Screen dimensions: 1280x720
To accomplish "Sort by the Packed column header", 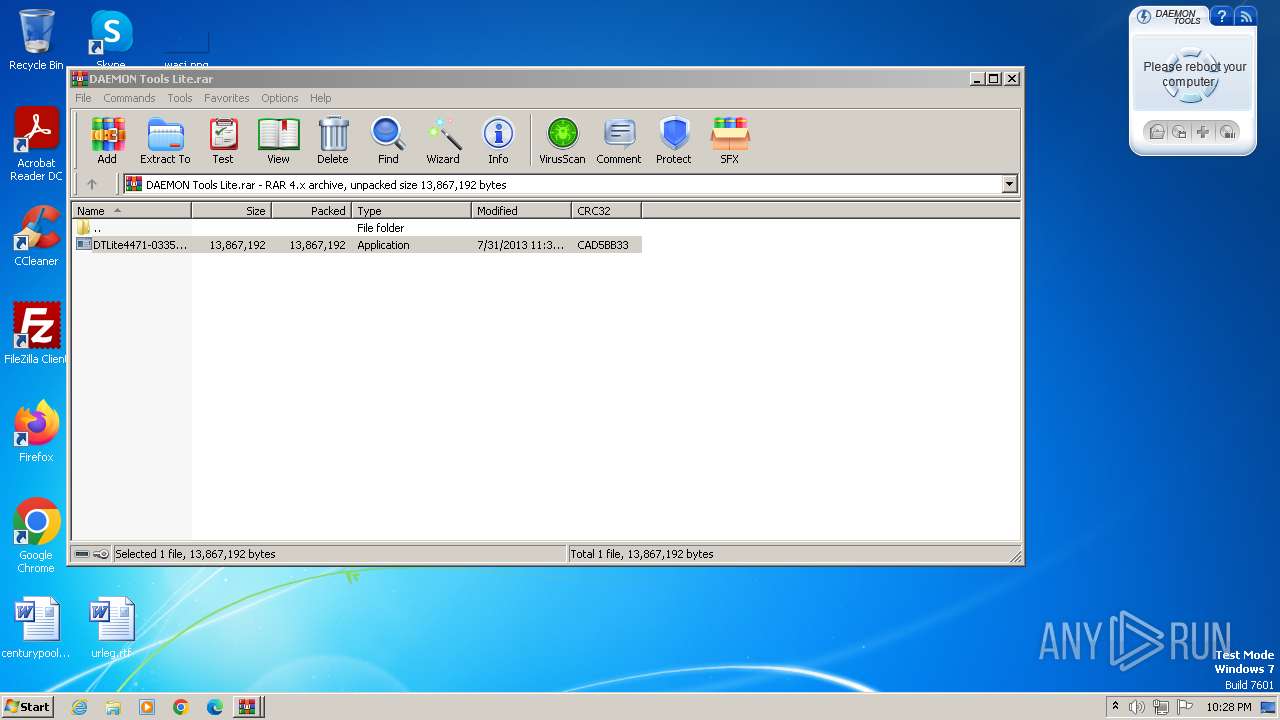I will pos(311,211).
